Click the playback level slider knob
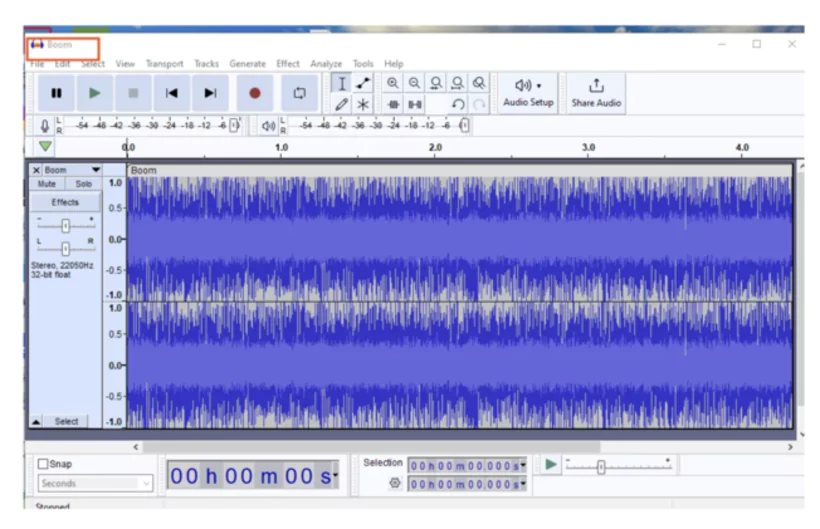 (464, 125)
